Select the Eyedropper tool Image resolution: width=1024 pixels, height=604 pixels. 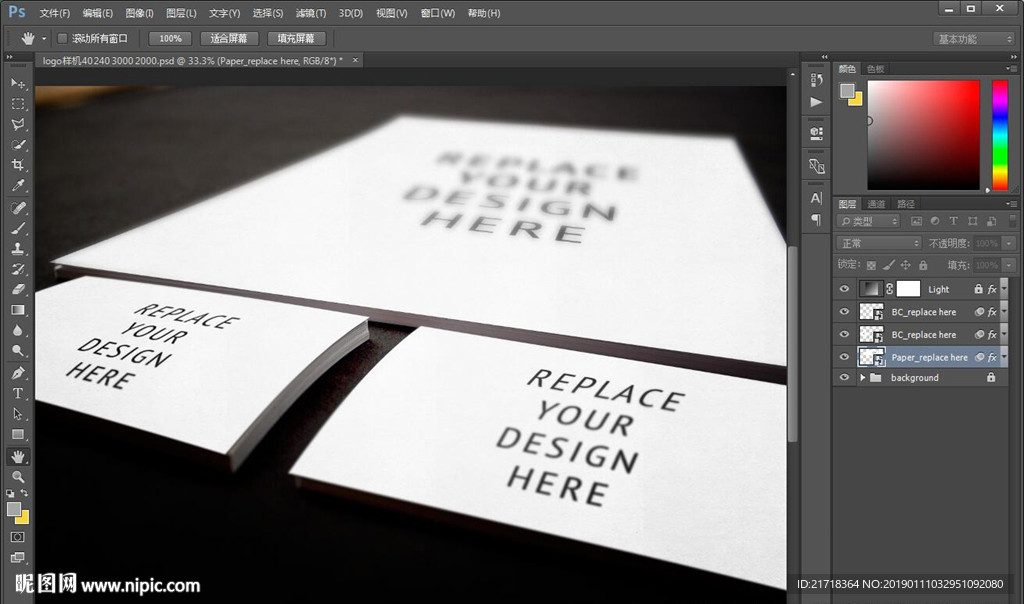click(18, 185)
